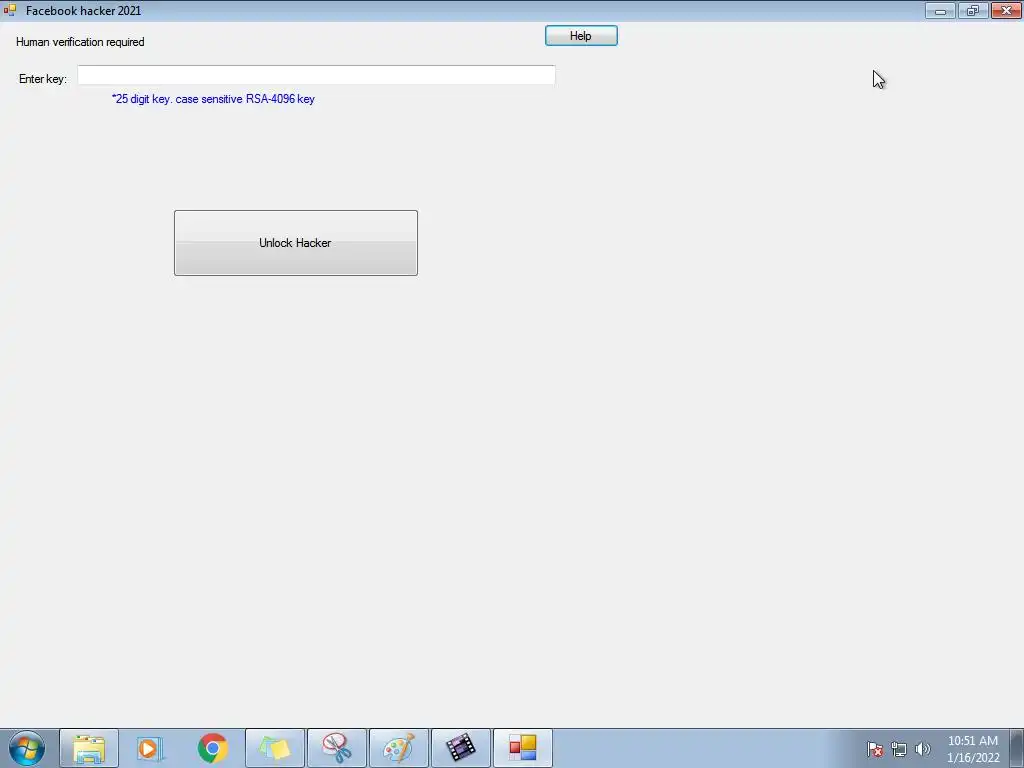Open Google Chrome from the taskbar
Image resolution: width=1024 pixels, height=768 pixels.
212,748
